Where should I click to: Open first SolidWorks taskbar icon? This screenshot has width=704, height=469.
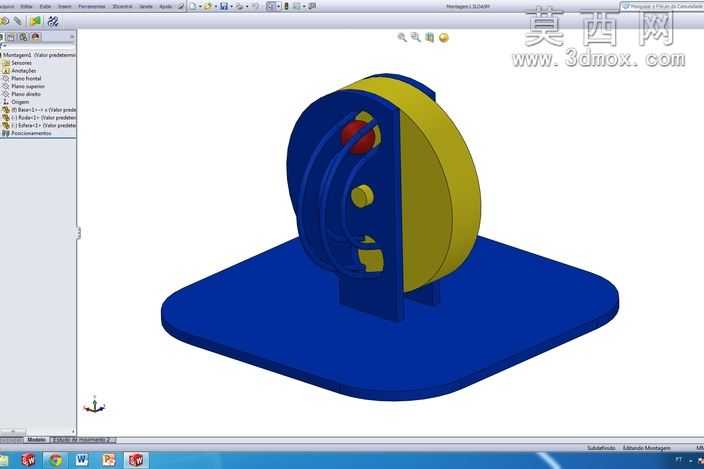coord(28,460)
